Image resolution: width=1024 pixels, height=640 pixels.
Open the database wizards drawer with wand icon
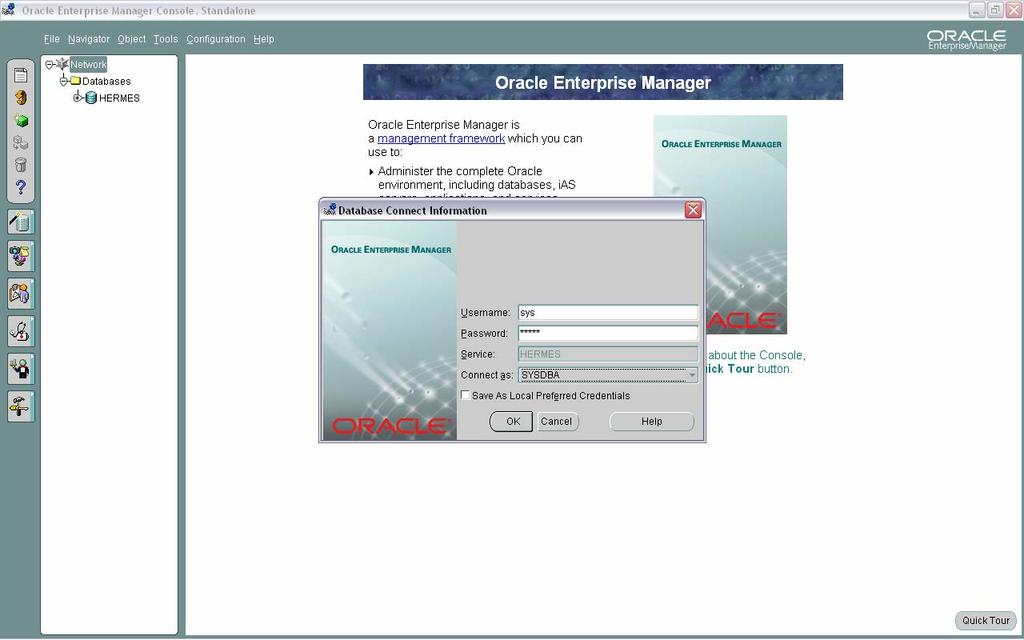pos(21,222)
